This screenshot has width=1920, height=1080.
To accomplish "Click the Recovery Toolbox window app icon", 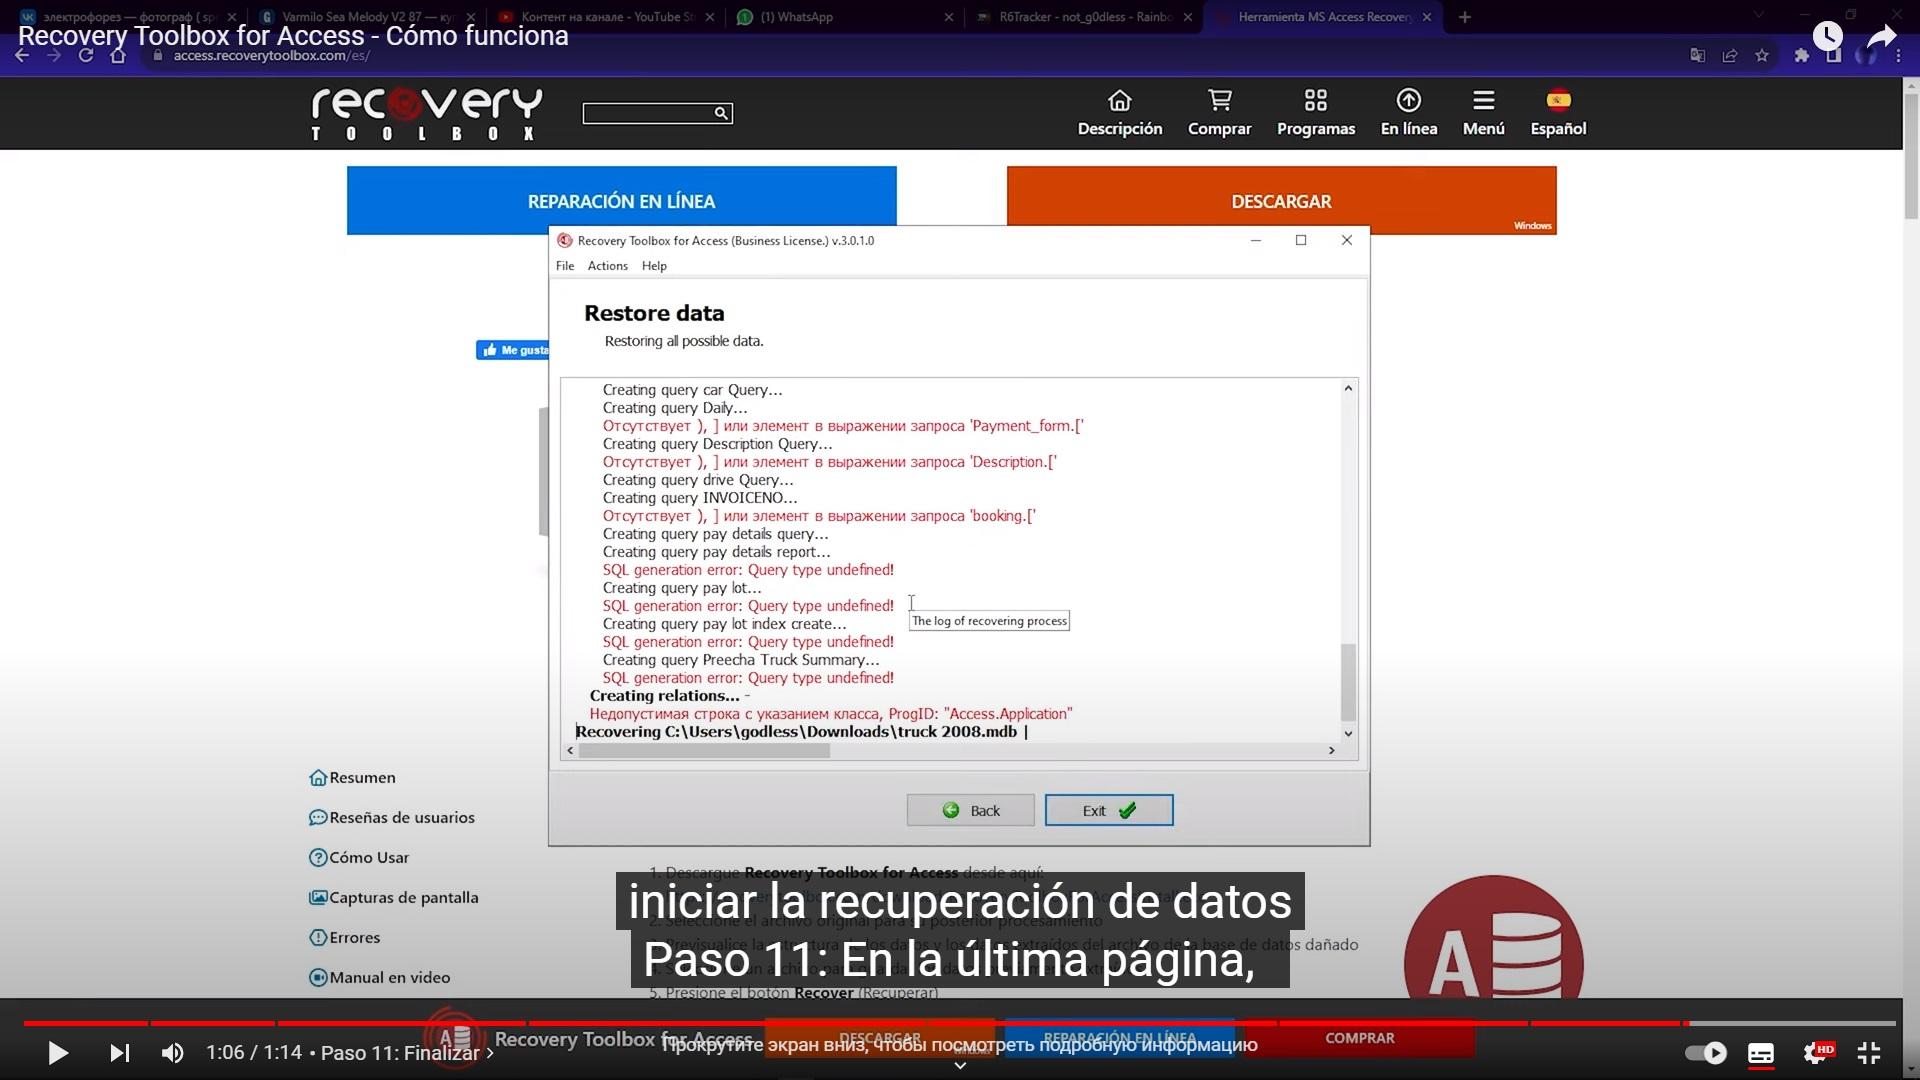I will tap(565, 241).
